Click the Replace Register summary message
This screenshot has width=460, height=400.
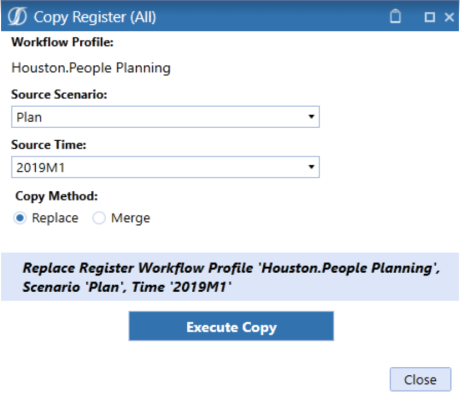coord(230,277)
